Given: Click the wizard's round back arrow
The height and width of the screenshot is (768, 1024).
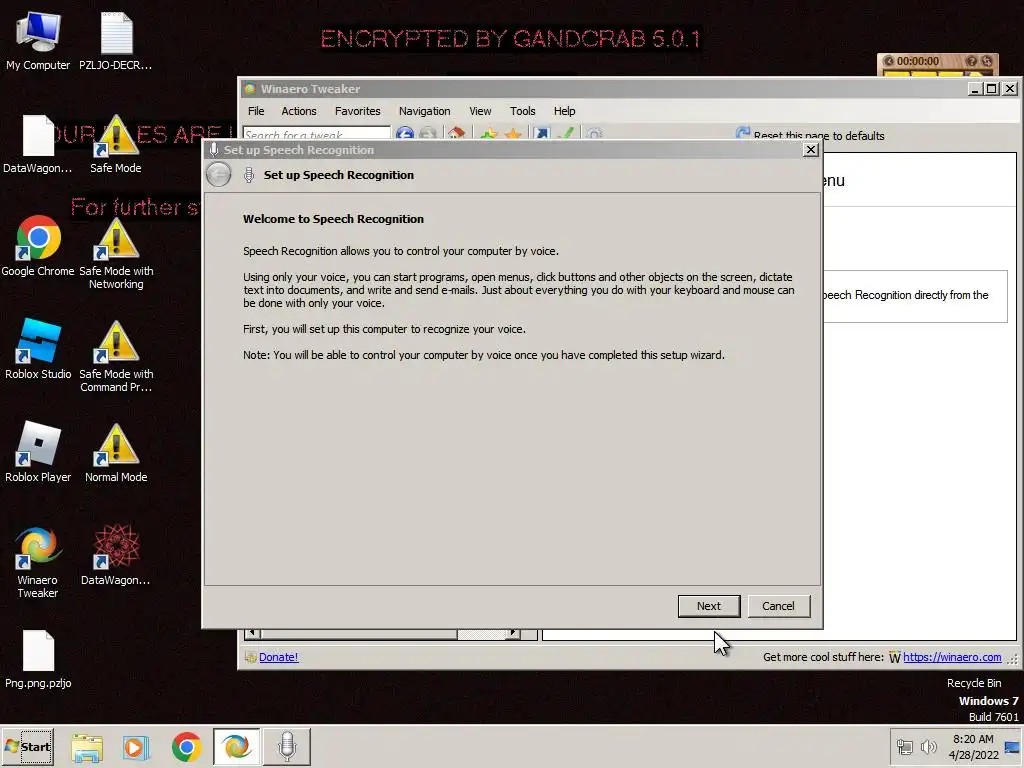Looking at the screenshot, I should (x=219, y=175).
